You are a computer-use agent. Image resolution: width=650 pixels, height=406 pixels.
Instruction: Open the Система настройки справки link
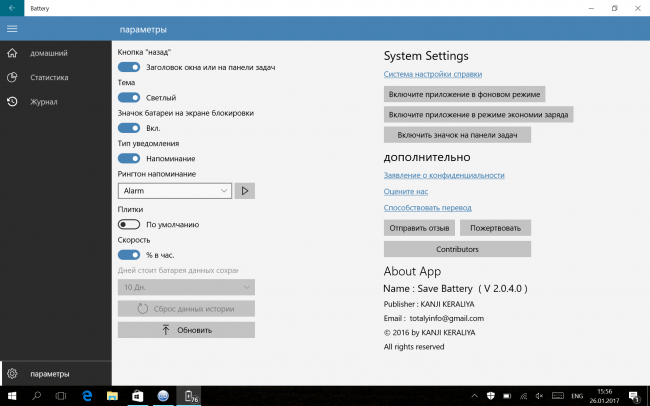(432, 74)
